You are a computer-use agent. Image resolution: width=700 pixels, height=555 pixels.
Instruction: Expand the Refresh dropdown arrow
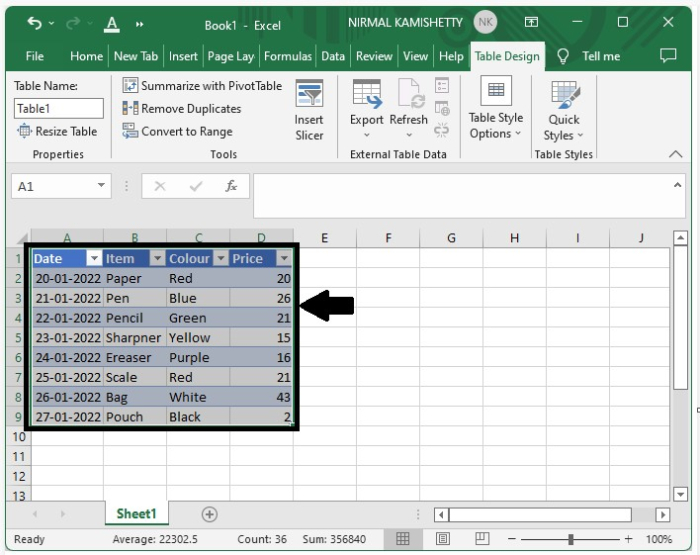[x=408, y=135]
